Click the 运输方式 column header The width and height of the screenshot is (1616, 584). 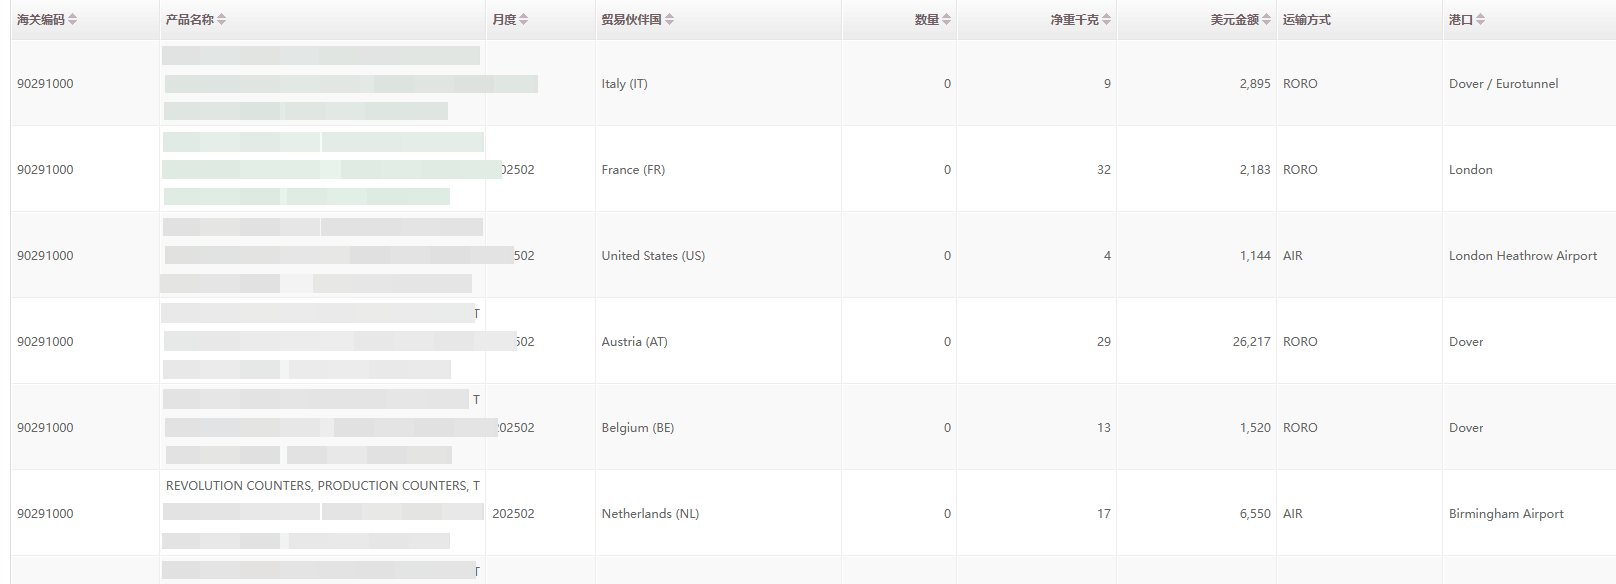pos(1307,20)
